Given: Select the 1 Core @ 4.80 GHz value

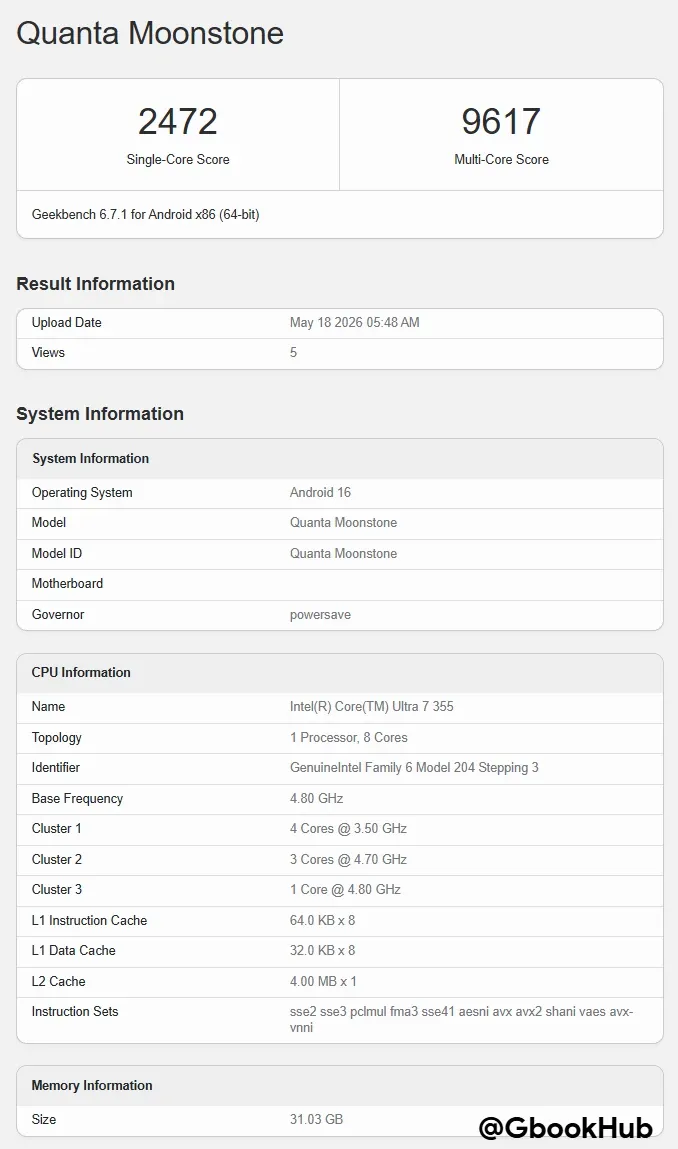Looking at the screenshot, I should point(345,889).
